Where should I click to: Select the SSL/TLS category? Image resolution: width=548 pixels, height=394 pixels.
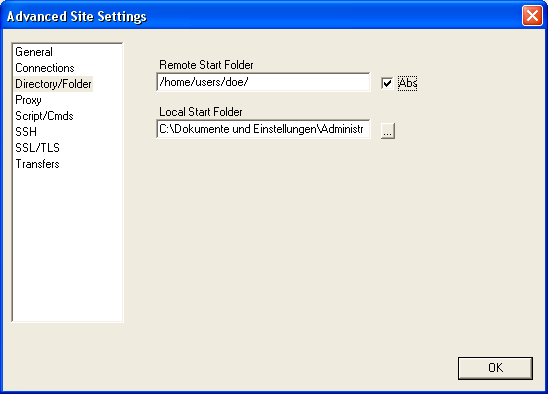click(x=37, y=148)
